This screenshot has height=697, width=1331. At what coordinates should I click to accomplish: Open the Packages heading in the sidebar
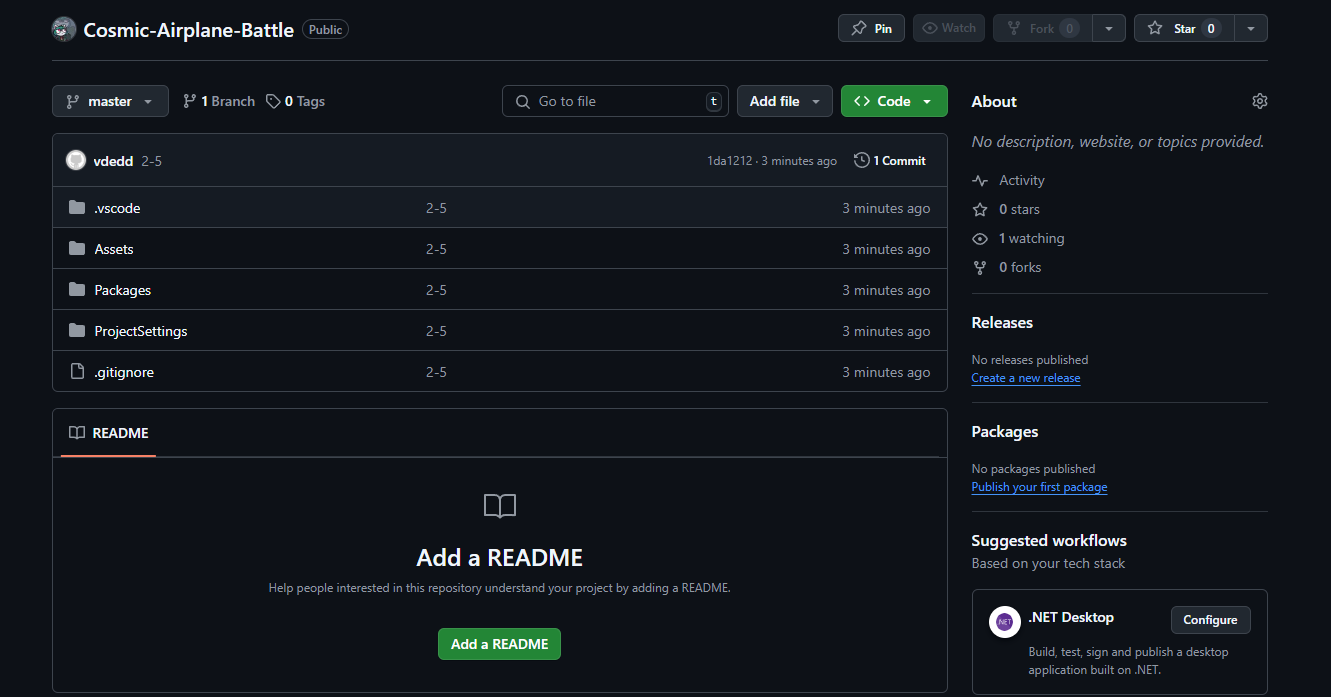click(x=1005, y=432)
